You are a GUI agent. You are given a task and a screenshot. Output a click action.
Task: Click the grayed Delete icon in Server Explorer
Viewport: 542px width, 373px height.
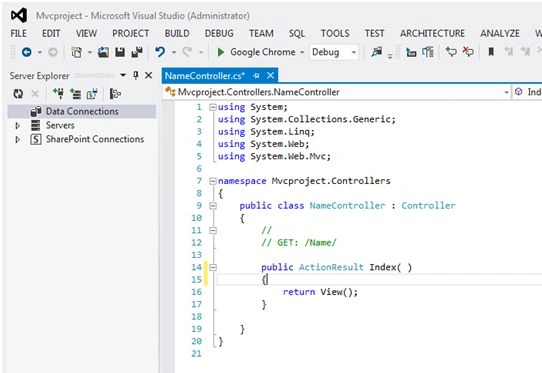[35, 94]
